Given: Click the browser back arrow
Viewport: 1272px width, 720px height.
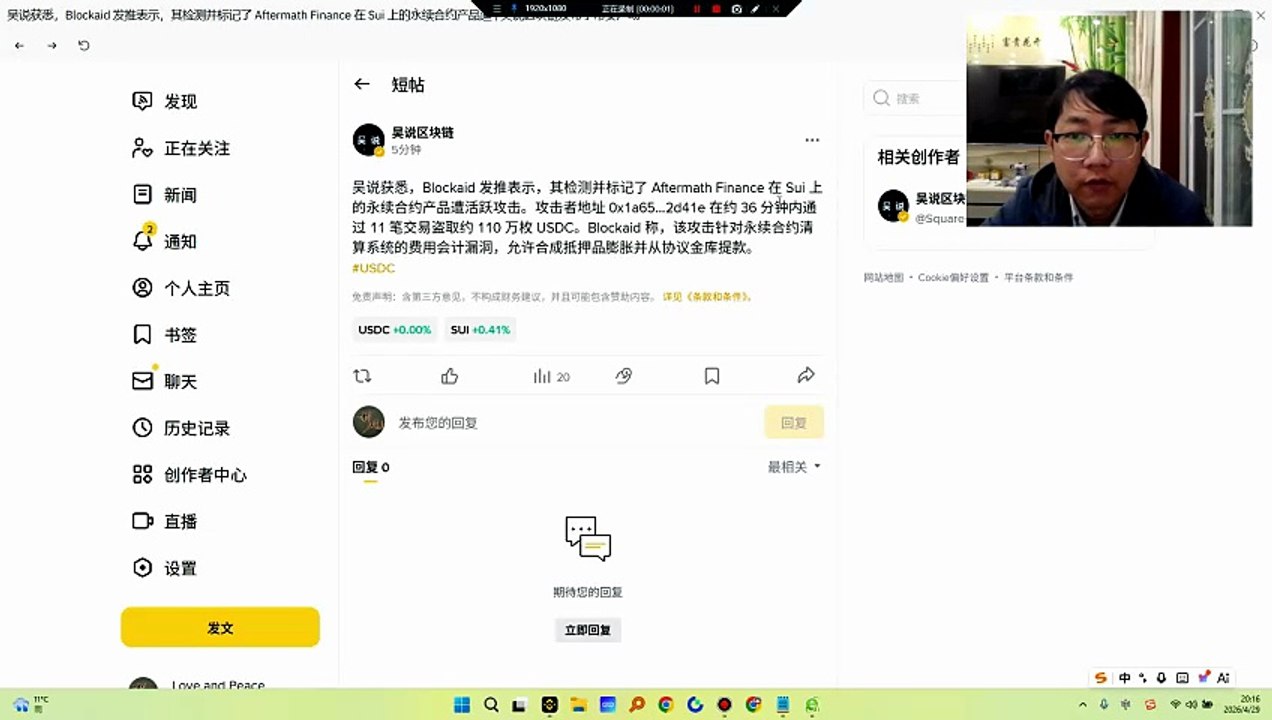Looking at the screenshot, I should [x=19, y=45].
